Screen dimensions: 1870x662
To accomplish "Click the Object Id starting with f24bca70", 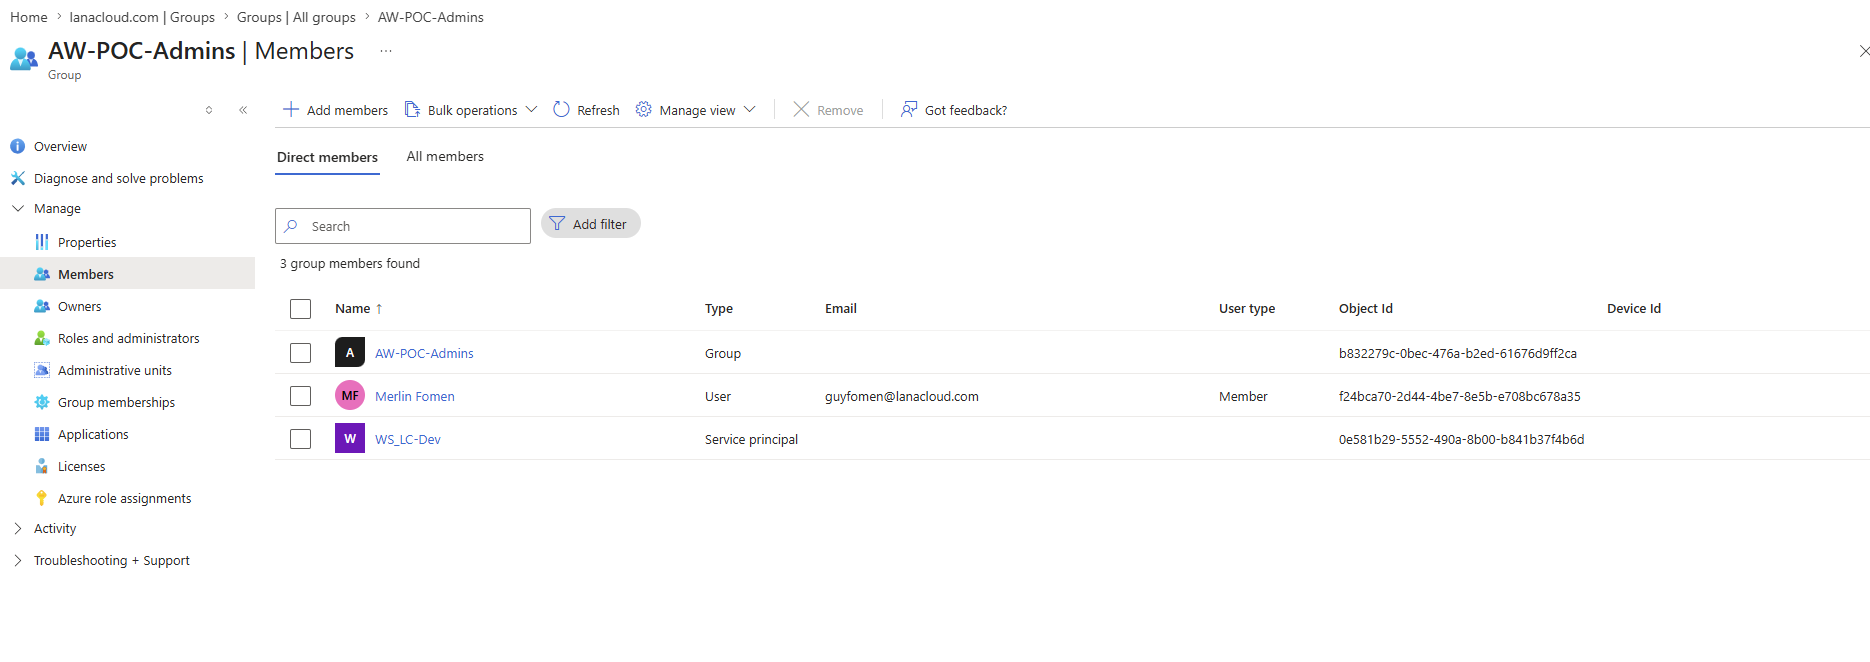I will pos(1460,396).
